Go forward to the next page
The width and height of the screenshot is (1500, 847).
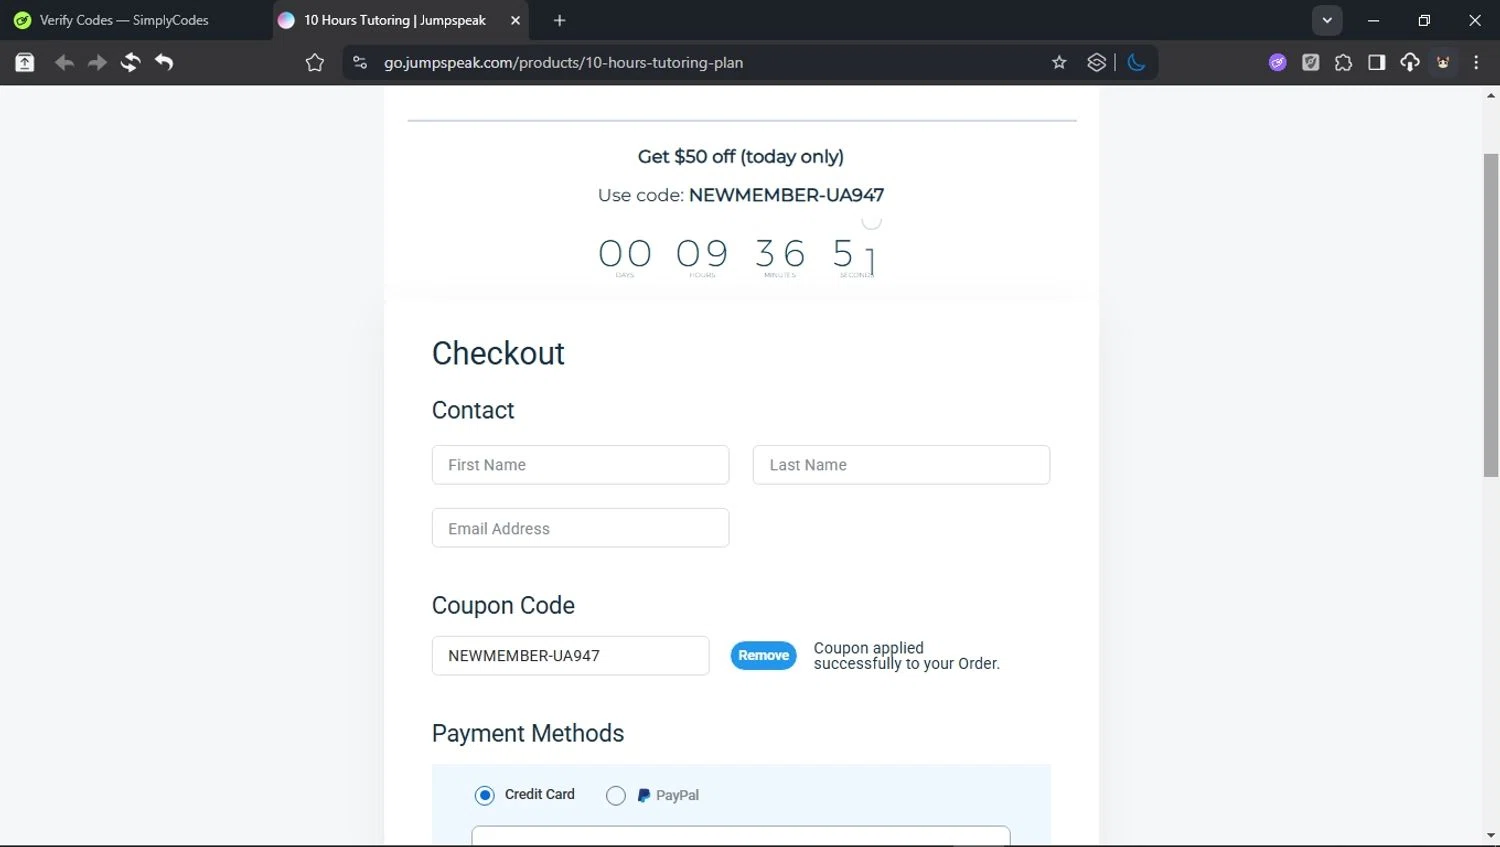[97, 62]
